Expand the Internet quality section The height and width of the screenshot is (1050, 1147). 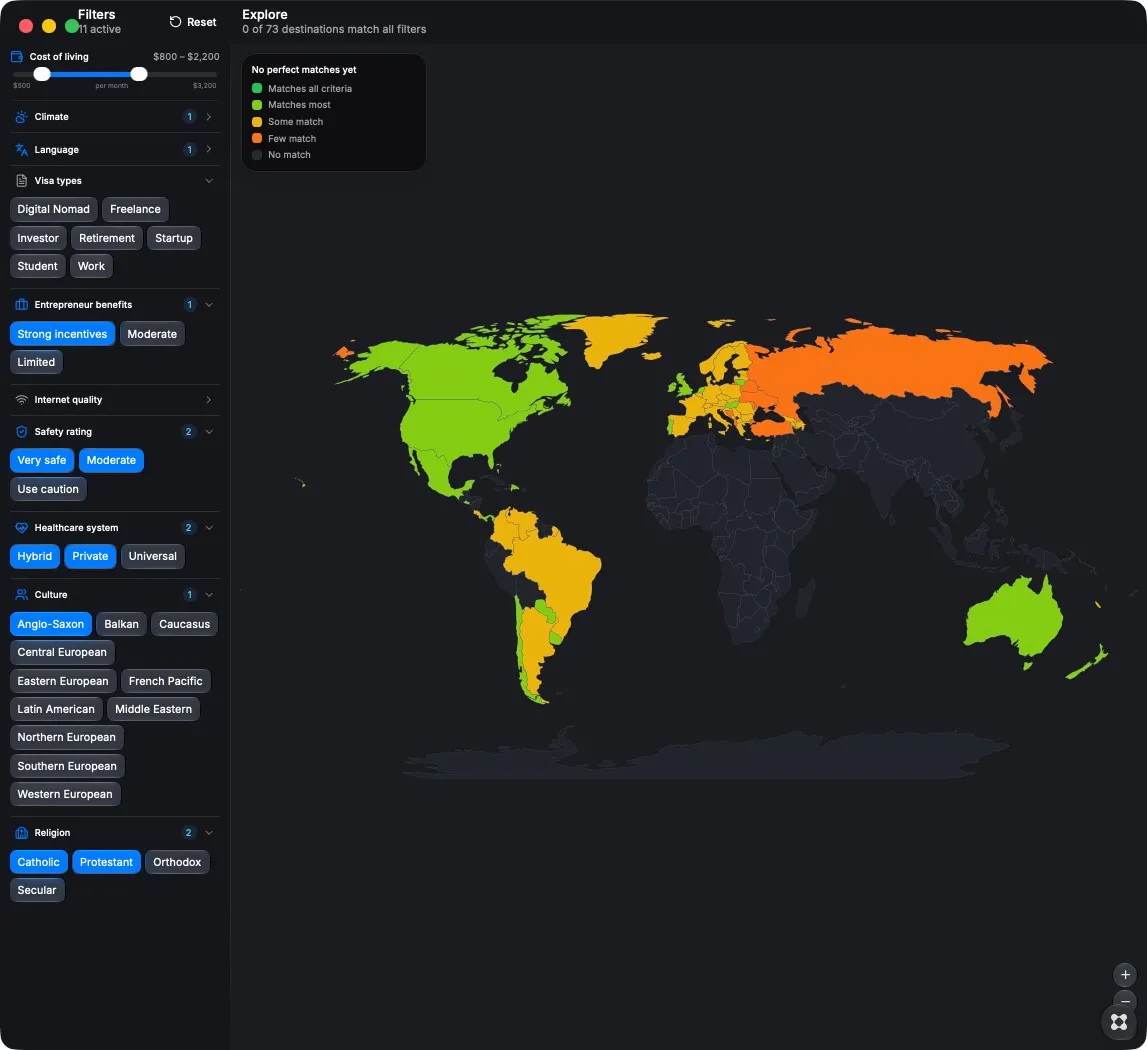point(208,400)
